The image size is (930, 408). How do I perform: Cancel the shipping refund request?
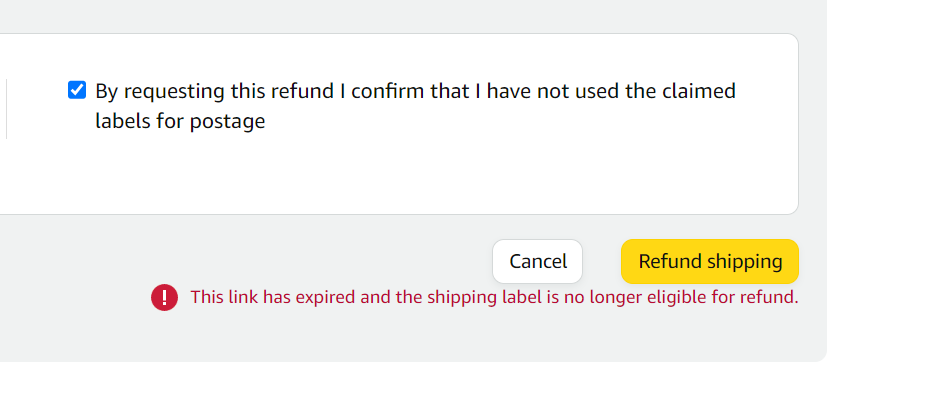pyautogui.click(x=538, y=262)
